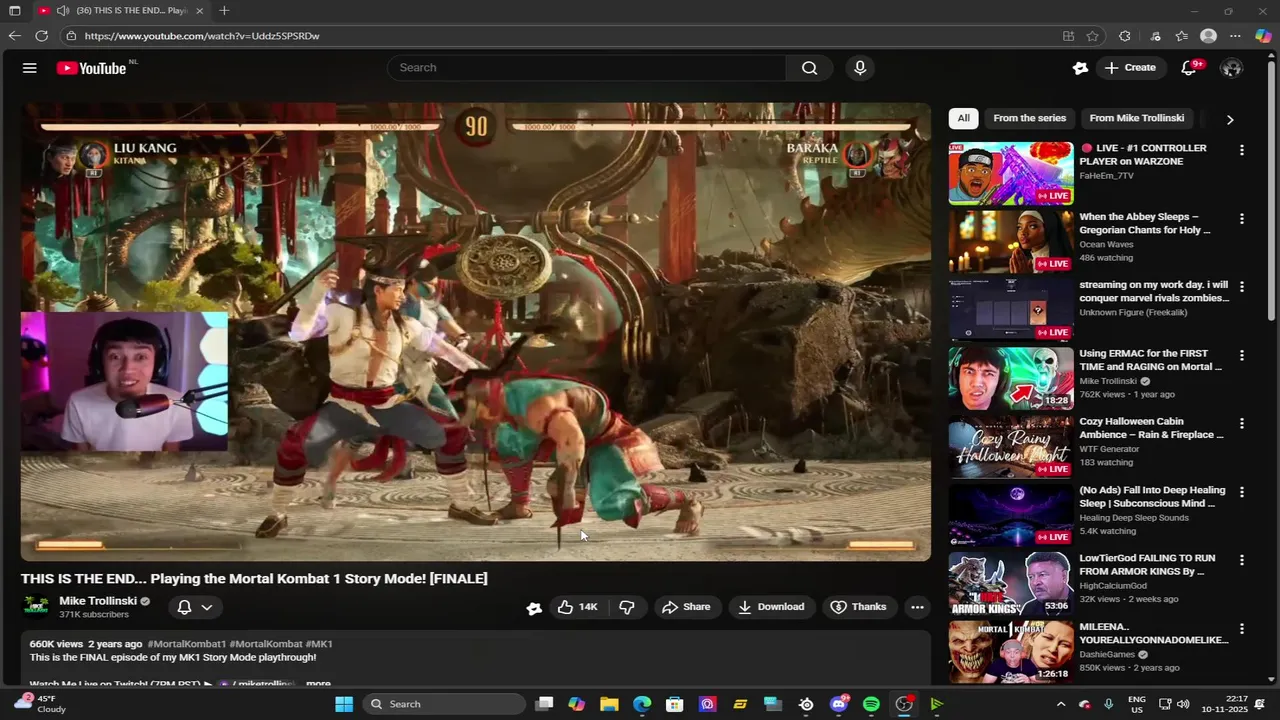
Task: Open File Explorer from the taskbar
Action: pyautogui.click(x=609, y=704)
